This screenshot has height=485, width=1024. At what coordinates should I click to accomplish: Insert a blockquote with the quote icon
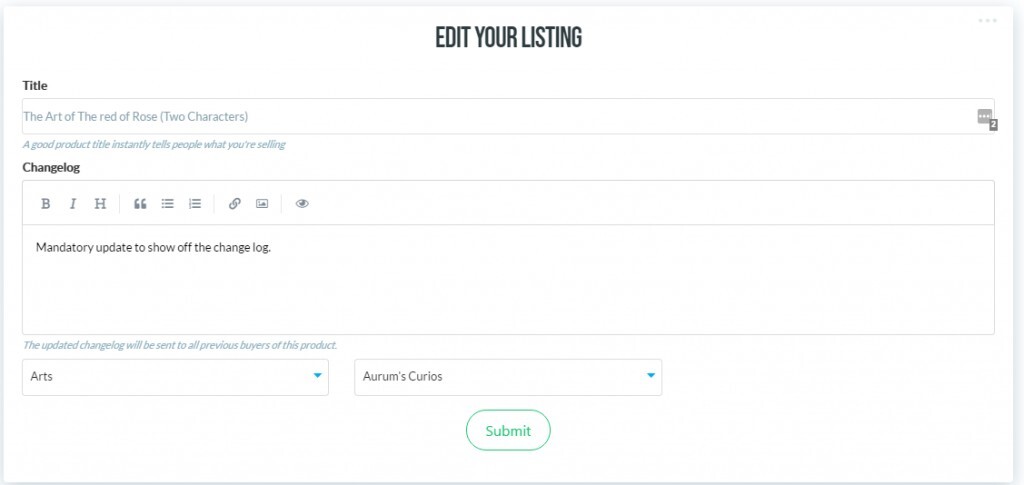pyautogui.click(x=140, y=203)
